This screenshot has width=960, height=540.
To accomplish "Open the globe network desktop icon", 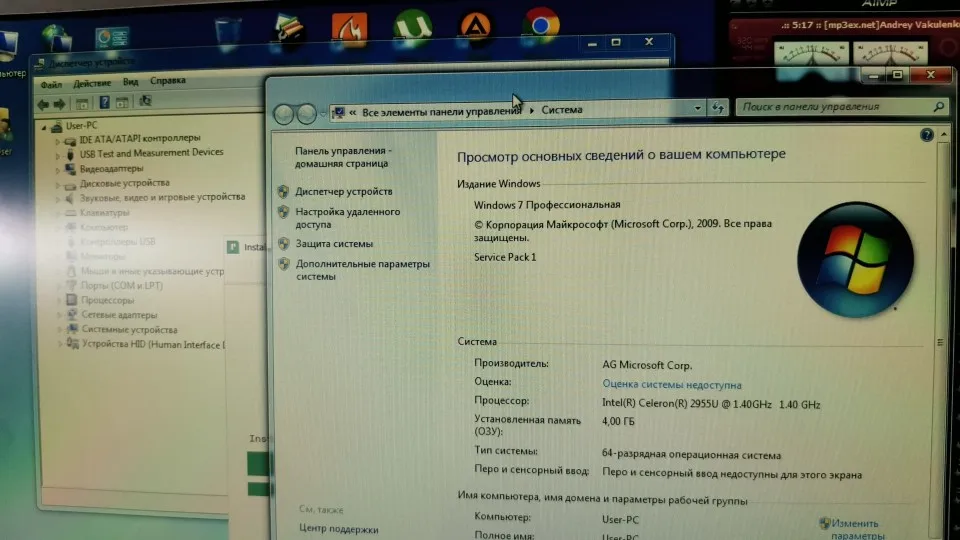I will 57,37.
